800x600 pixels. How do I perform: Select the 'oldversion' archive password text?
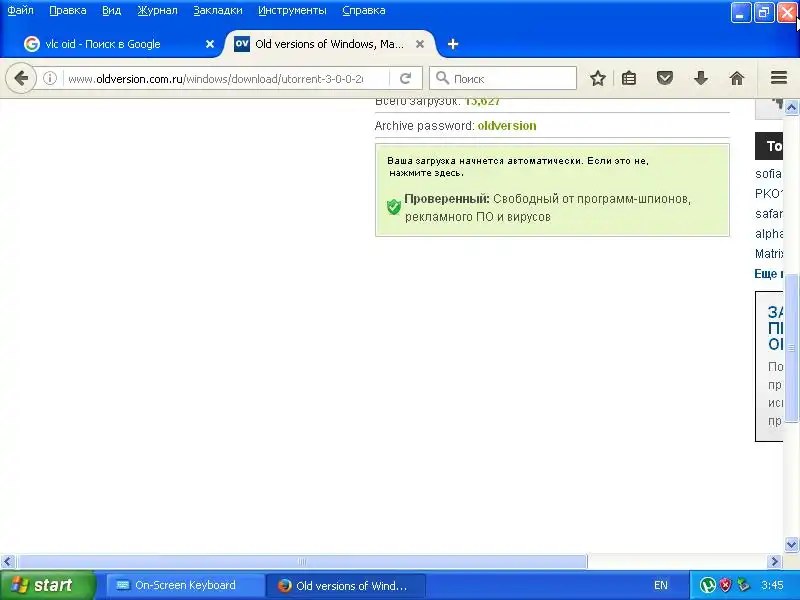pos(507,126)
